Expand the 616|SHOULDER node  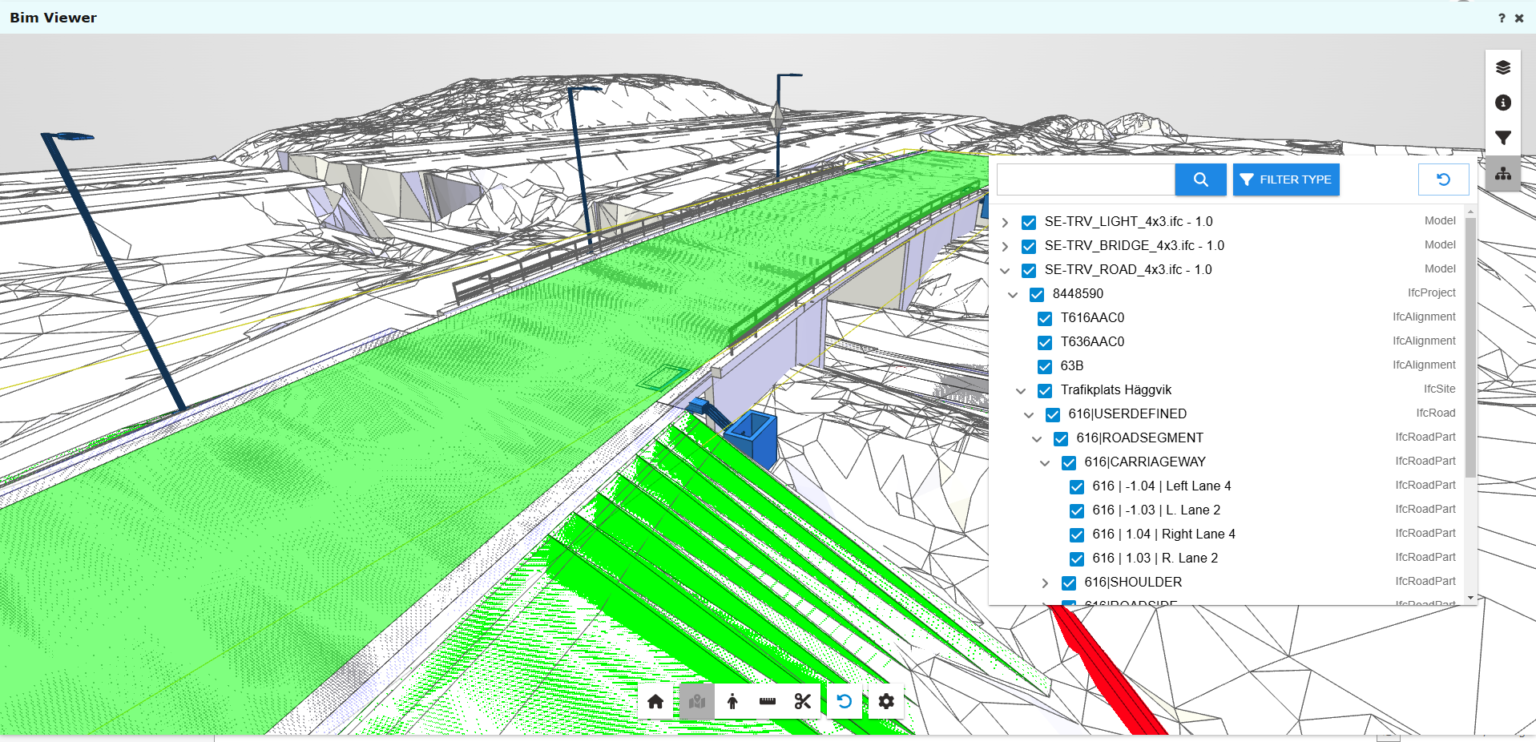pos(1045,582)
